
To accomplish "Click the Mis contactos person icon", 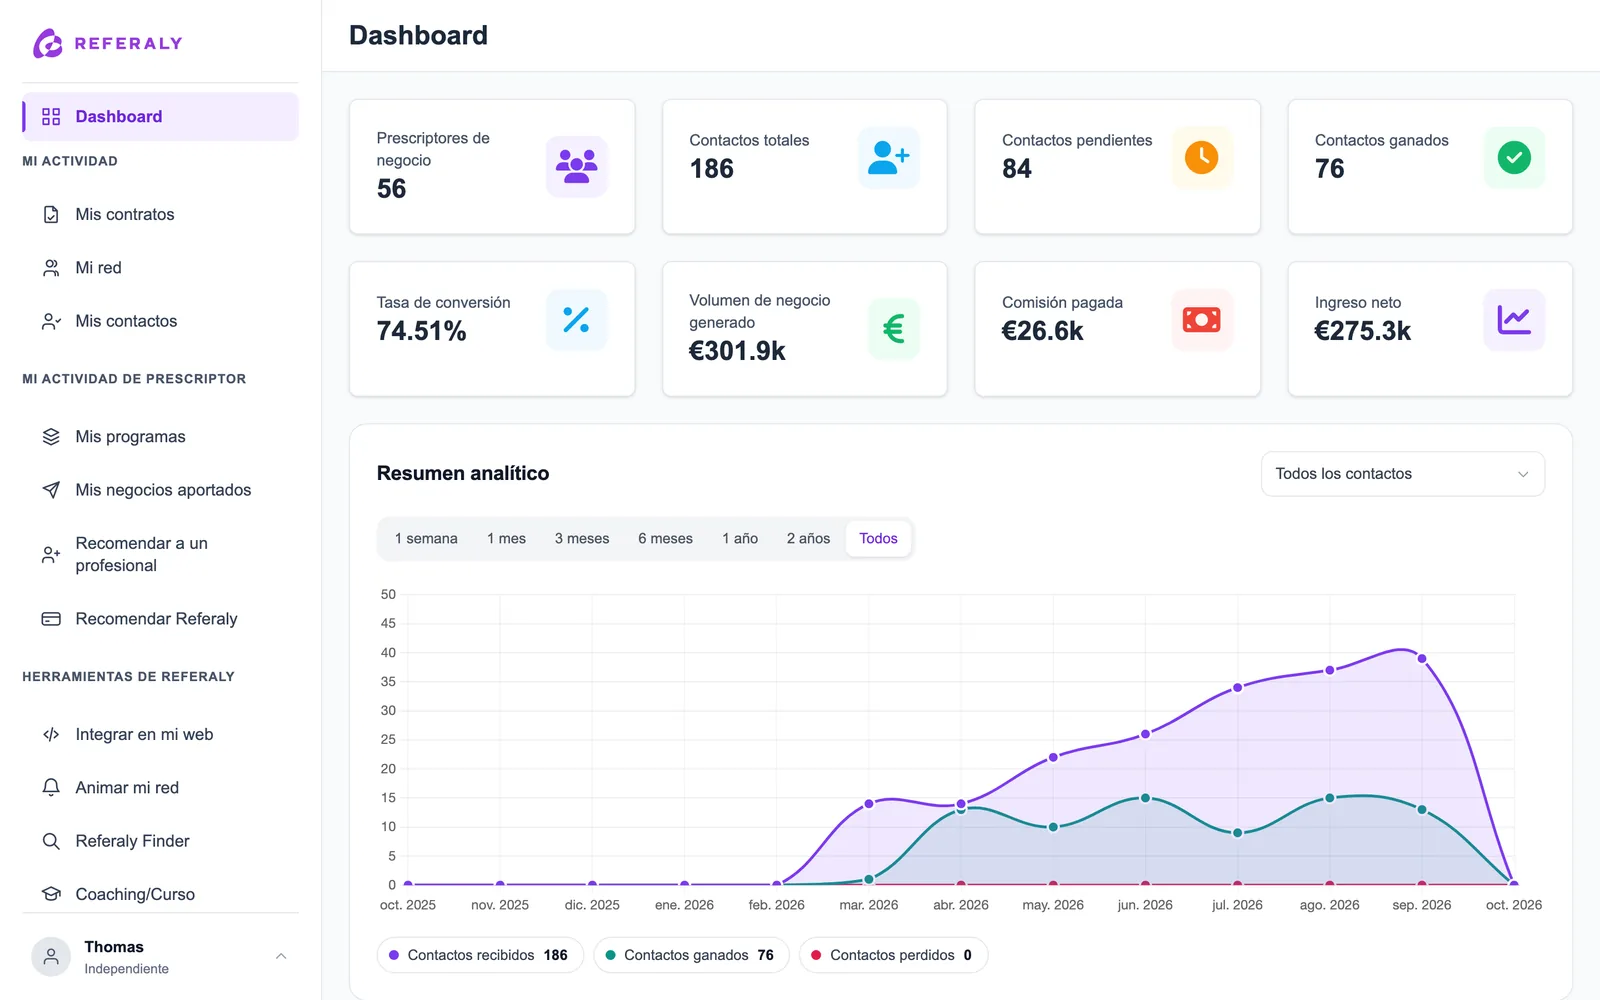I will [x=51, y=321].
